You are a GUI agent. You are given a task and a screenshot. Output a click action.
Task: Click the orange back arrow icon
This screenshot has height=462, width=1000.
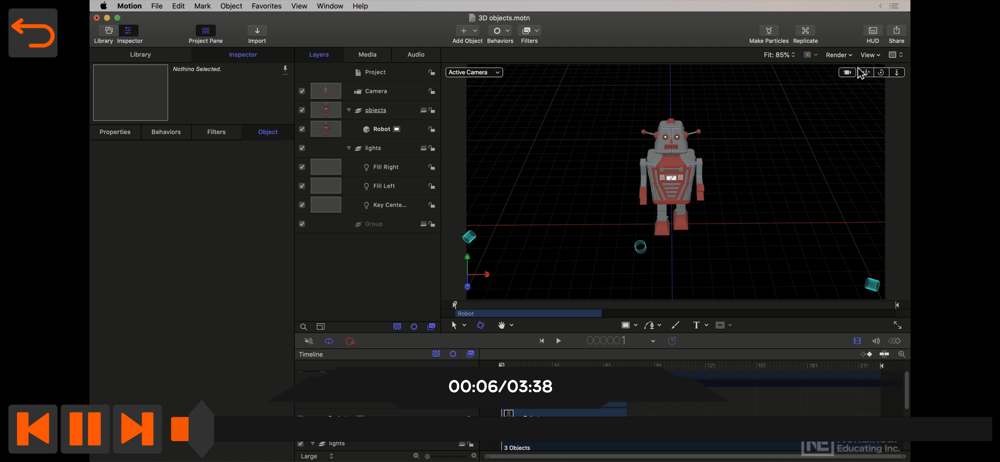pyautogui.click(x=33, y=33)
